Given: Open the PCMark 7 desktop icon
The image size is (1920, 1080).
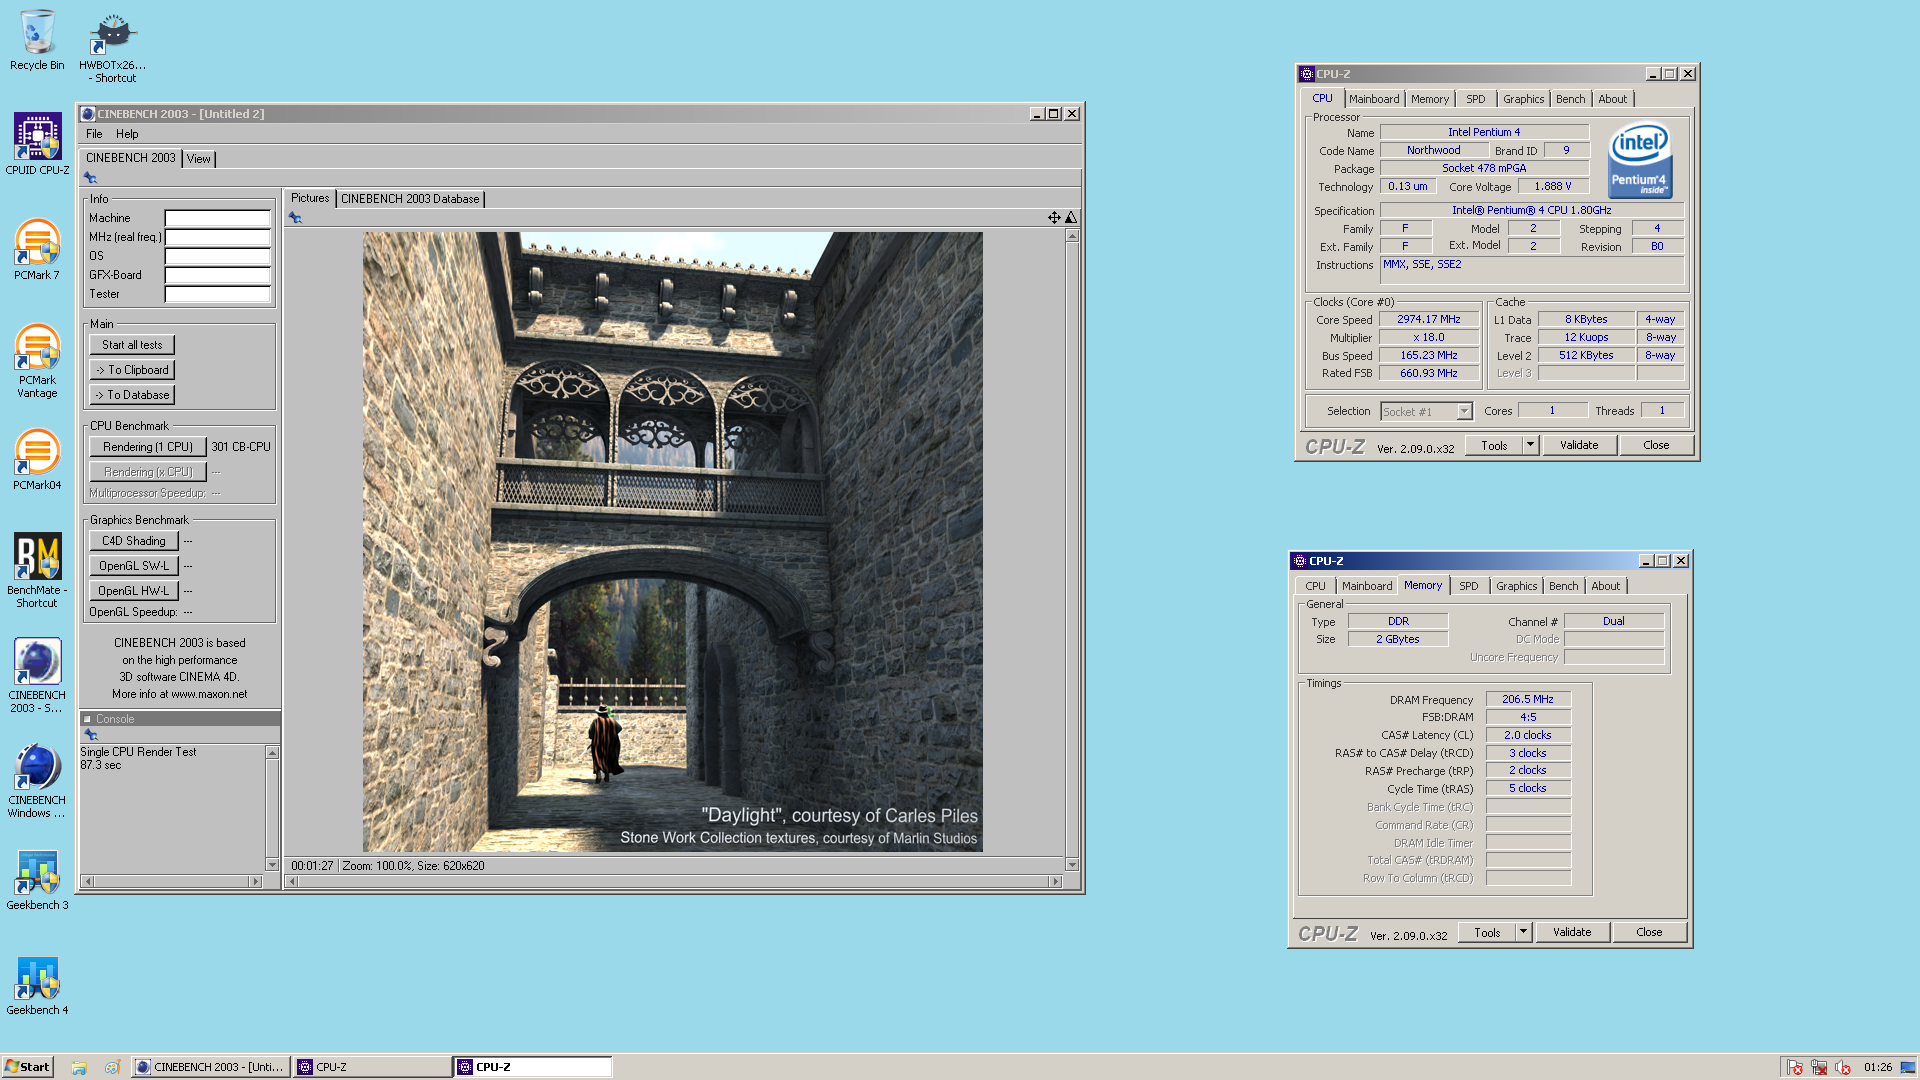Looking at the screenshot, I should coord(37,250).
